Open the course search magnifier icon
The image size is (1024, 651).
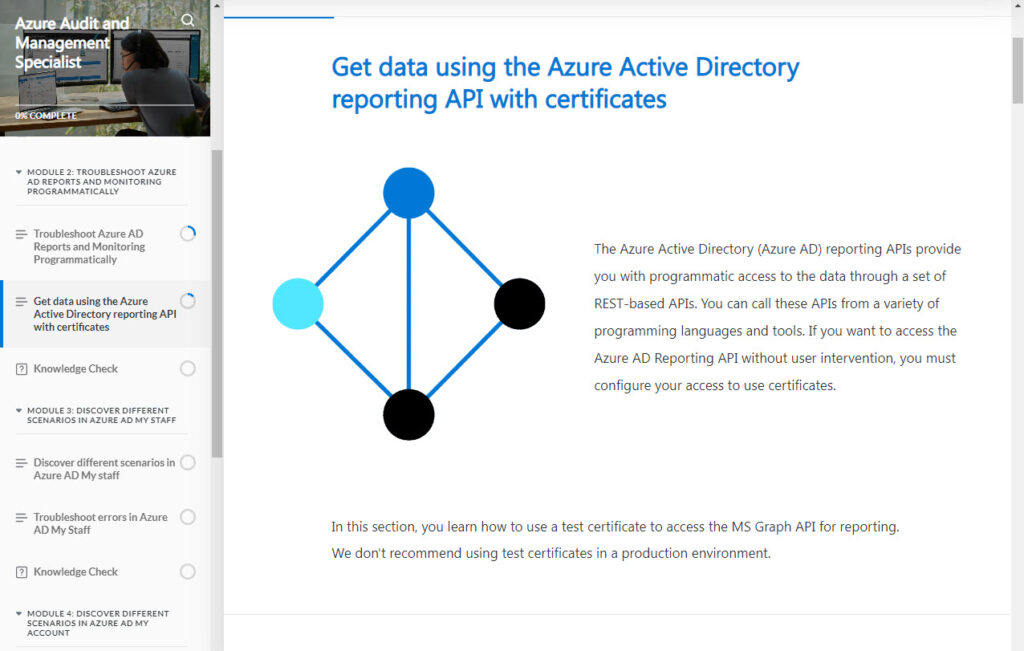[x=188, y=20]
